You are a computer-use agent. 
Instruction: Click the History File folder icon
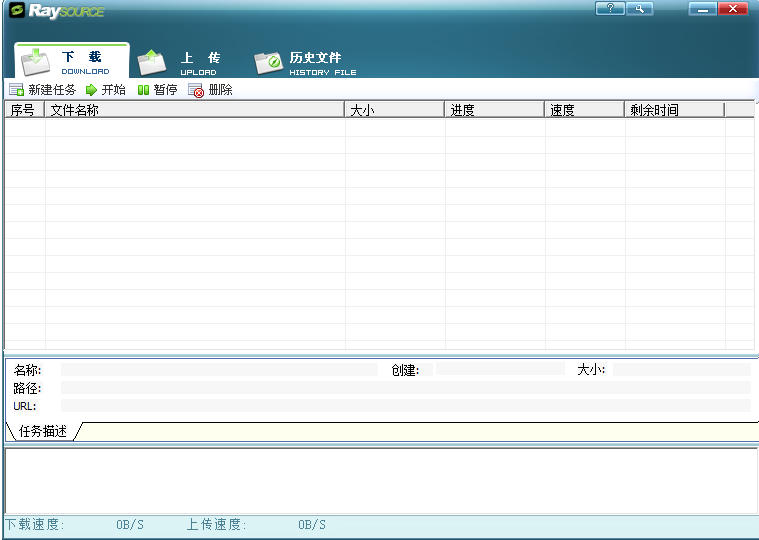[x=268, y=63]
